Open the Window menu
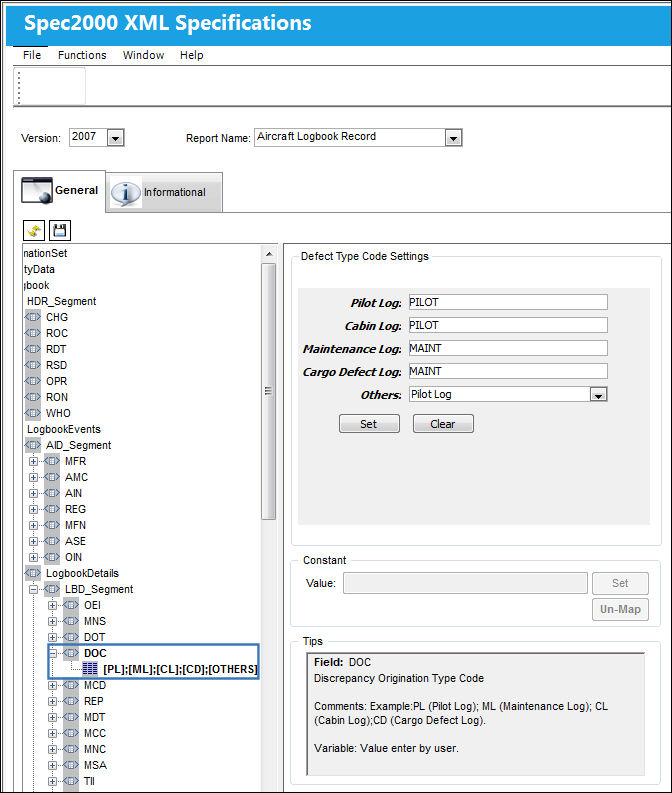Image resolution: width=672 pixels, height=793 pixels. (144, 55)
